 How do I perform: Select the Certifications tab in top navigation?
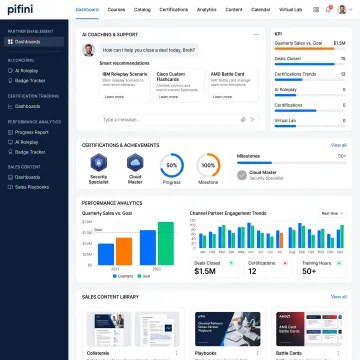(174, 10)
